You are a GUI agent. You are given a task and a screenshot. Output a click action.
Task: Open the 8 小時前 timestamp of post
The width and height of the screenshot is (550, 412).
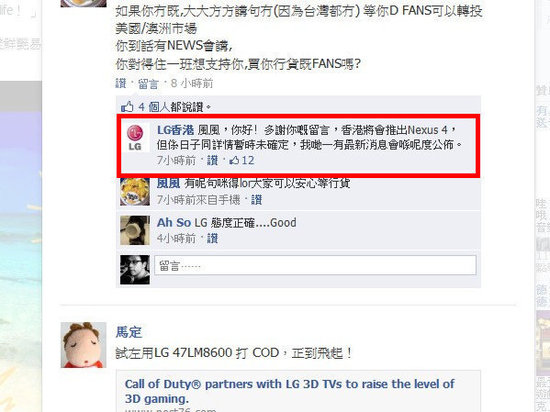coord(192,83)
